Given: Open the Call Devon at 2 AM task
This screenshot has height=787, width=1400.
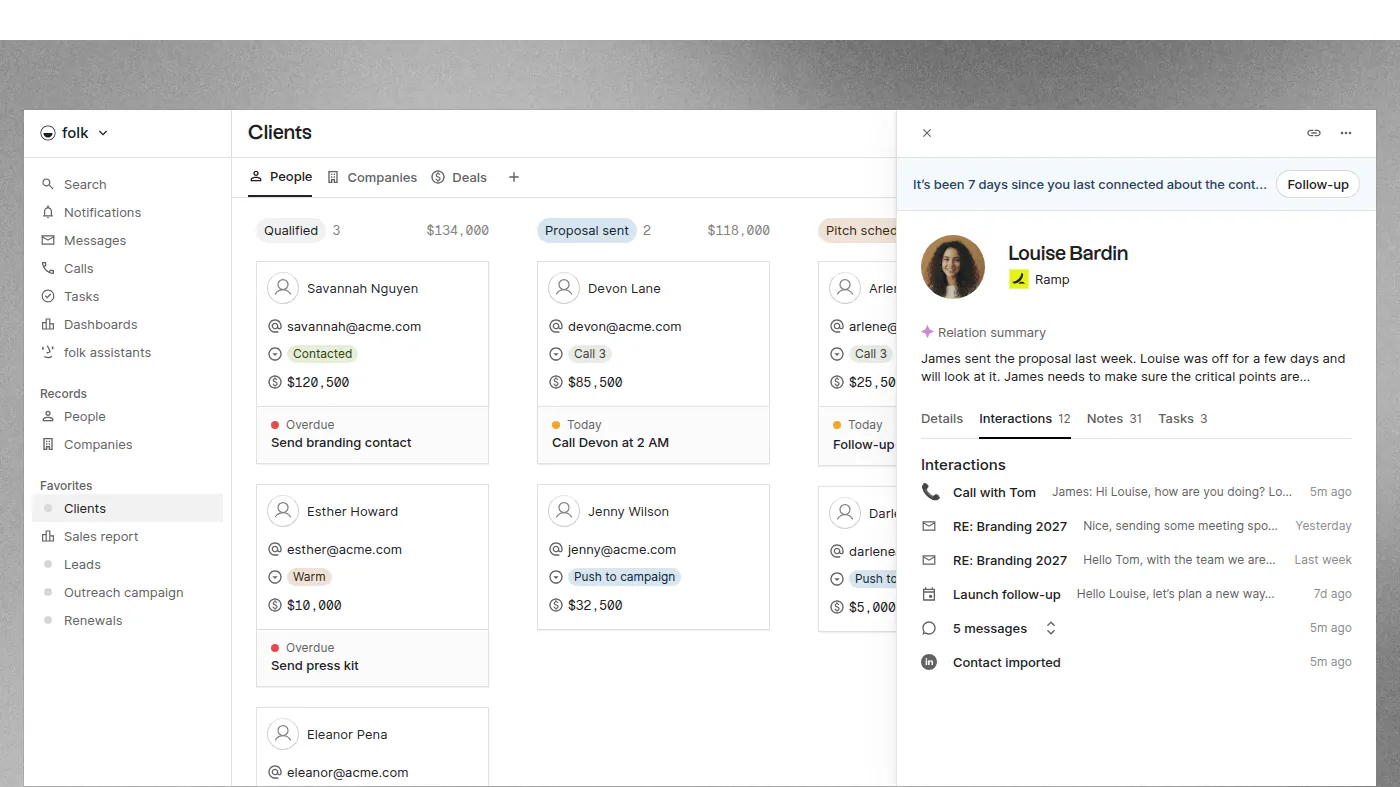Looking at the screenshot, I should pyautogui.click(x=653, y=435).
